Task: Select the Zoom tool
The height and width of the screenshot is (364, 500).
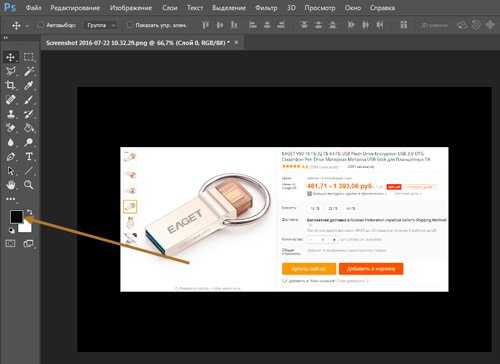Action: tap(29, 185)
